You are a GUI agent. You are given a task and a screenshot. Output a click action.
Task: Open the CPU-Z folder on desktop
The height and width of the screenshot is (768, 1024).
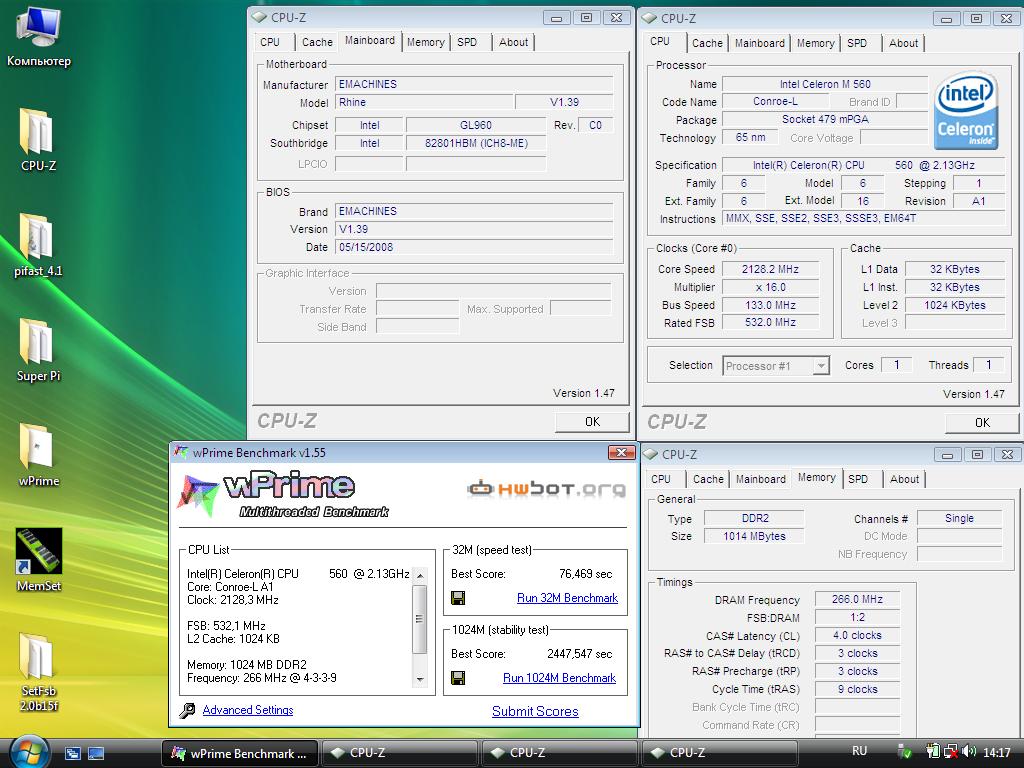[x=38, y=140]
